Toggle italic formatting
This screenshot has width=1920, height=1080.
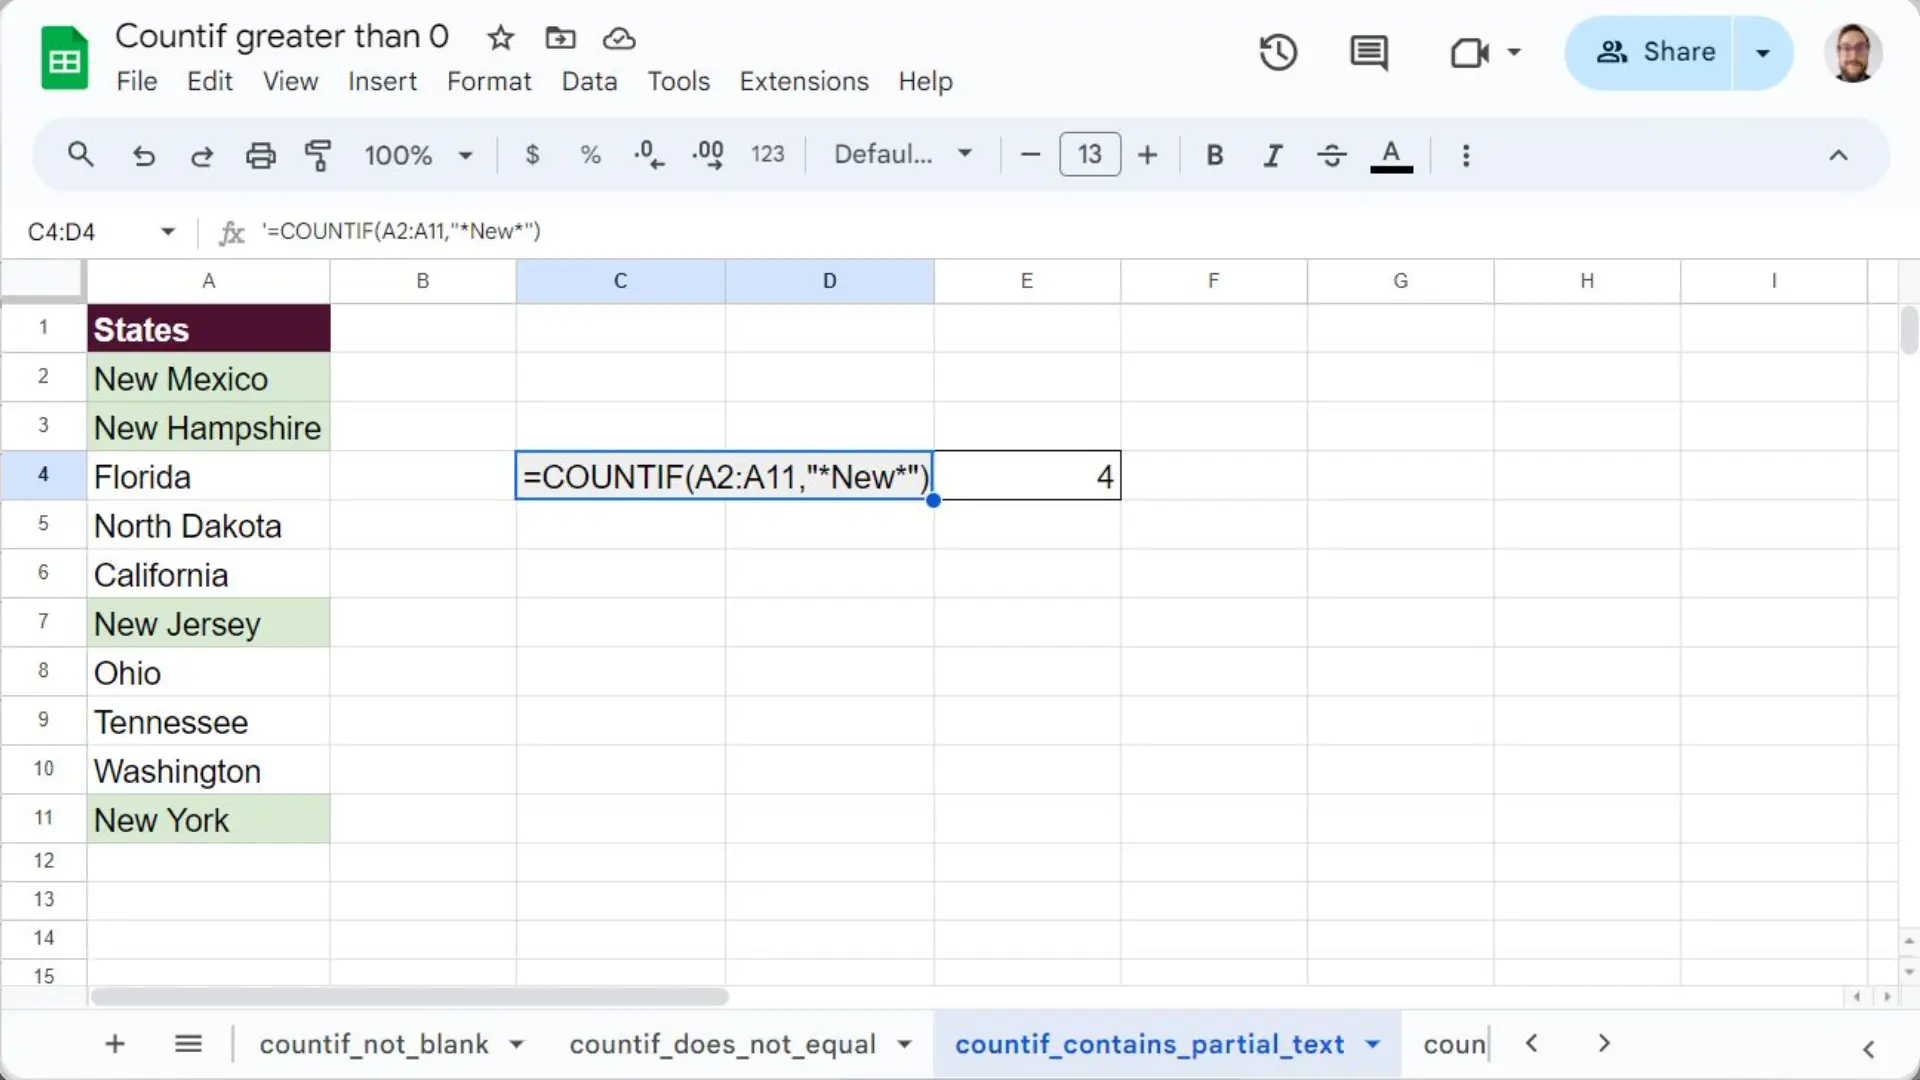click(x=1272, y=155)
